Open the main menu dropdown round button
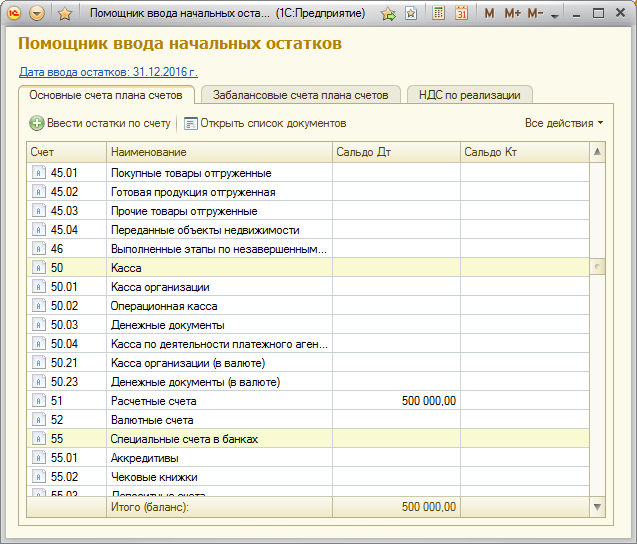Viewport: 637px width, 544px height. pos(37,14)
